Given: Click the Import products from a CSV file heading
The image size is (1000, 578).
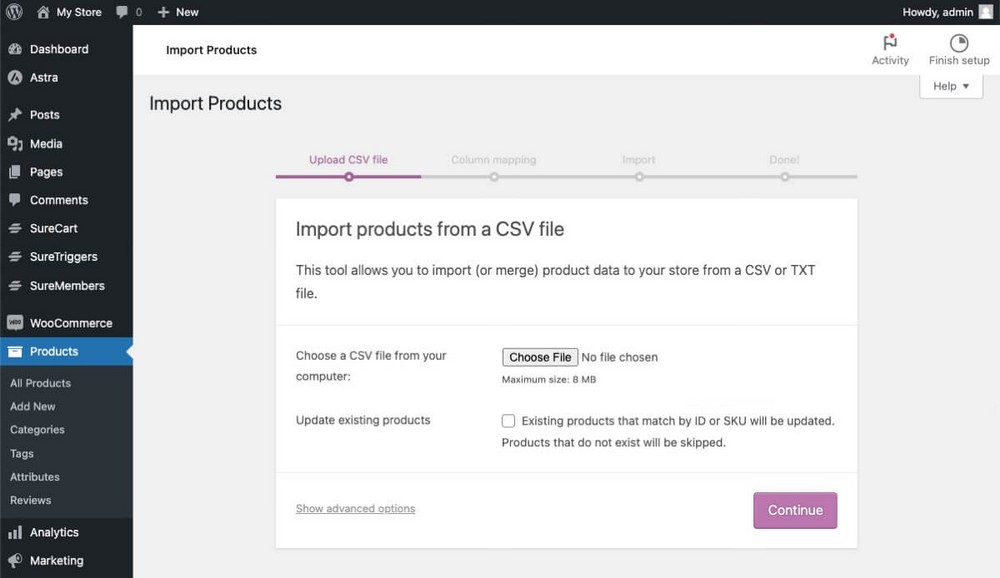Looking at the screenshot, I should click(x=429, y=229).
